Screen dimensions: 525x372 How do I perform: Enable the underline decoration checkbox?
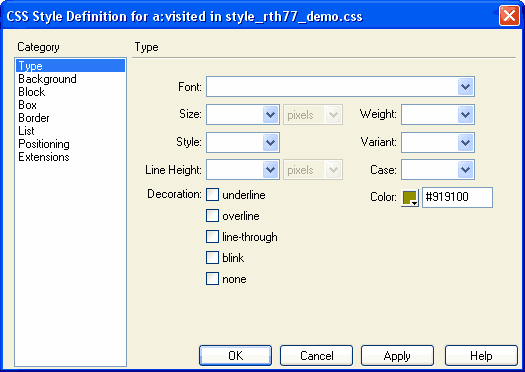pos(212,195)
